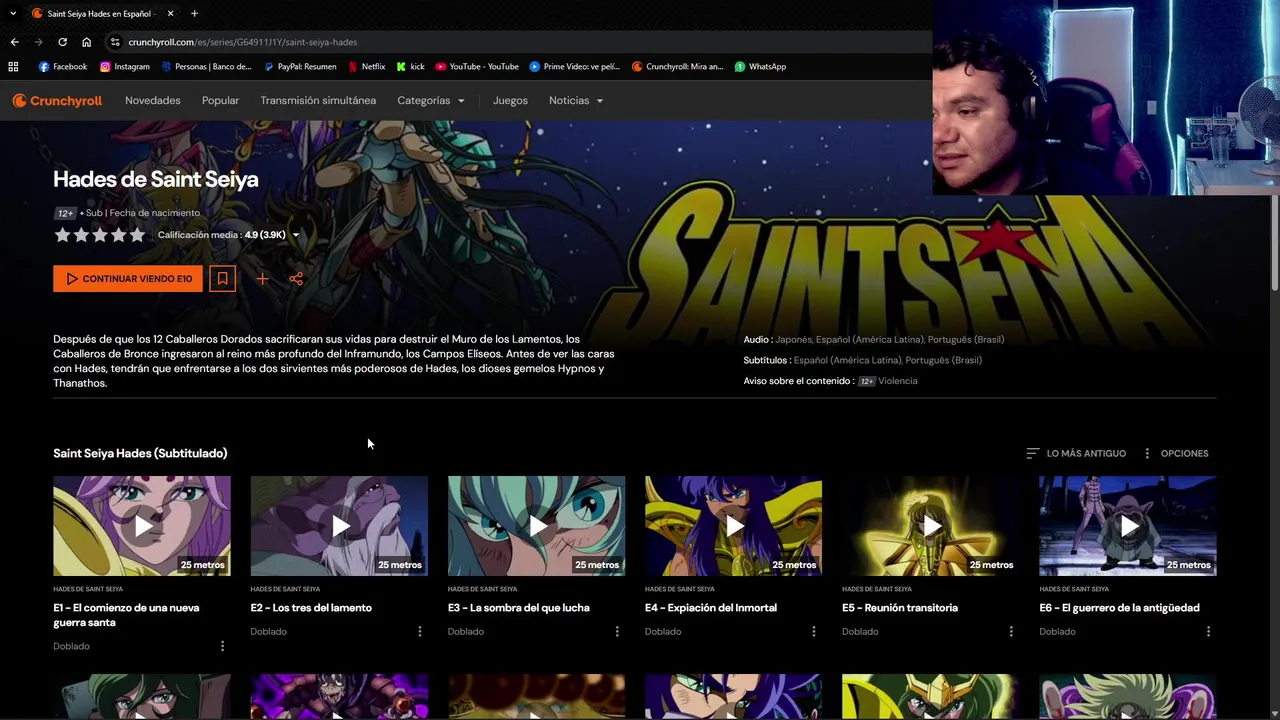Screen dimensions: 1280x720
Task: Click the site info icon in the address bar
Action: tap(115, 42)
